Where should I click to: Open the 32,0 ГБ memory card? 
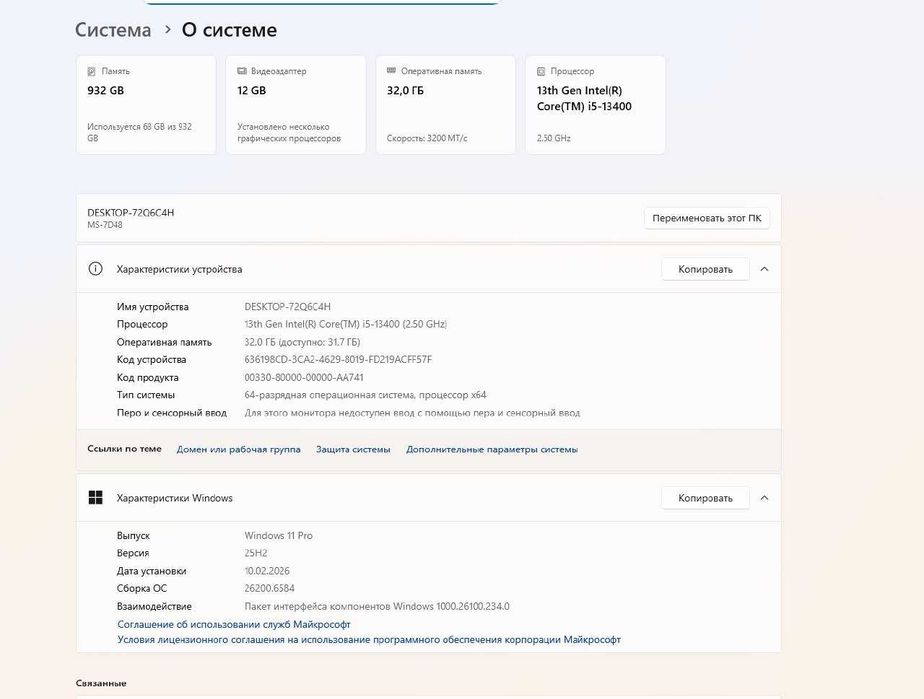(446, 105)
